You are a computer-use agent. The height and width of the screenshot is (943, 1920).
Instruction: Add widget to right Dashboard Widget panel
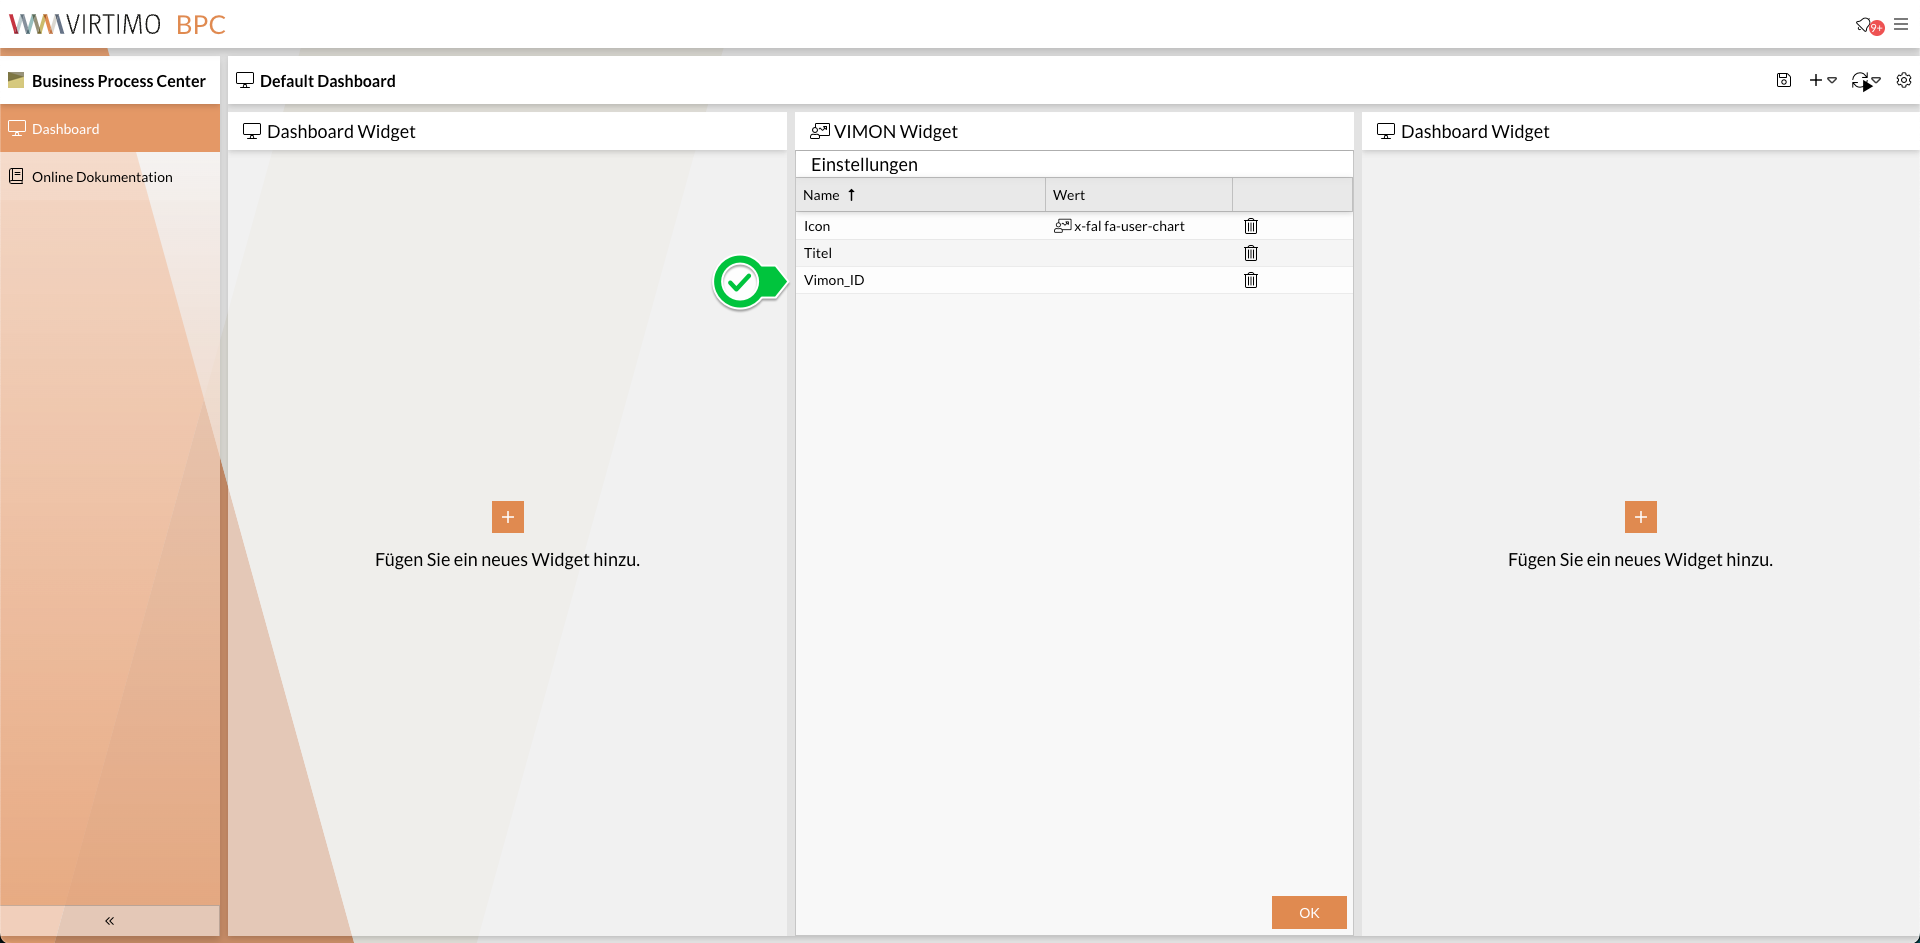(1640, 517)
